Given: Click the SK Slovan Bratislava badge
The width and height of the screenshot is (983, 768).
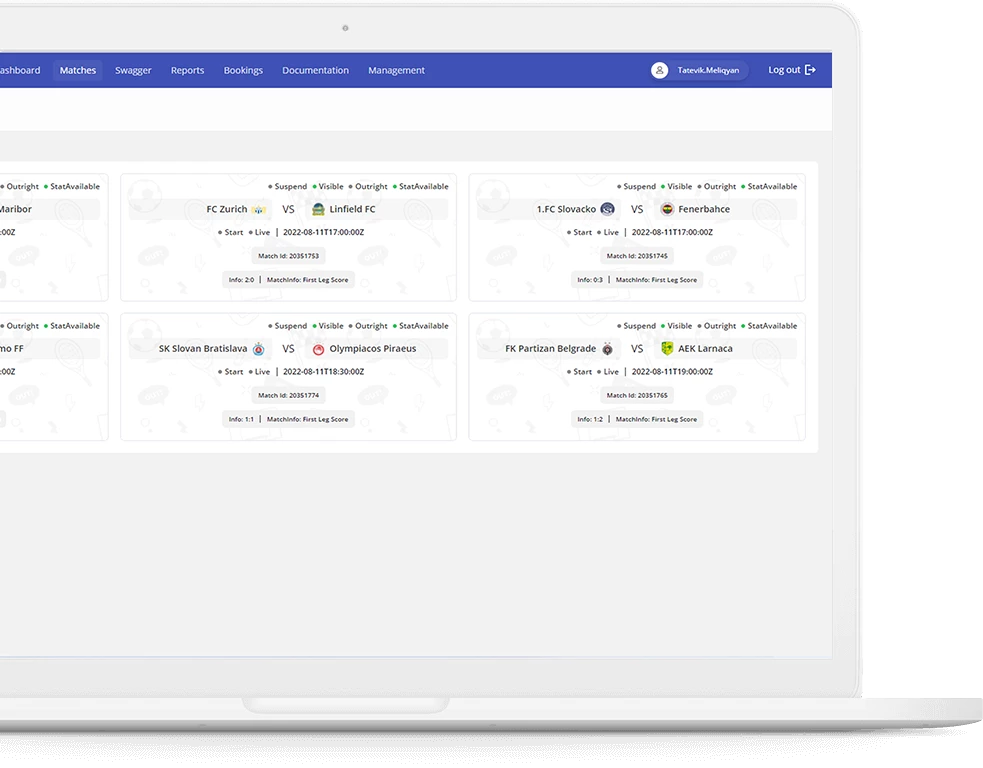Looking at the screenshot, I should [x=260, y=348].
